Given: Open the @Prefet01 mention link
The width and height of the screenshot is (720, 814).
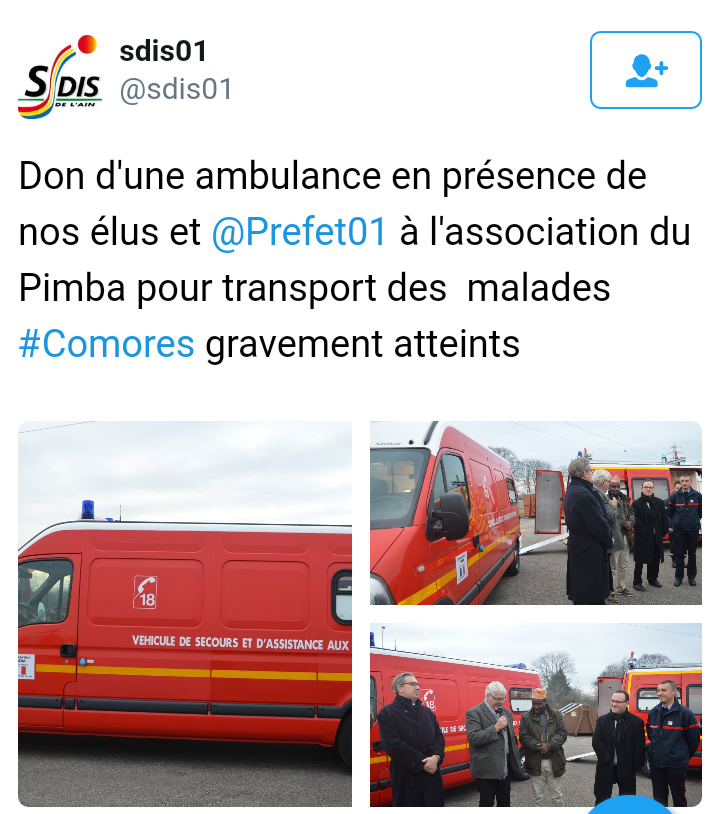Looking at the screenshot, I should 299,232.
